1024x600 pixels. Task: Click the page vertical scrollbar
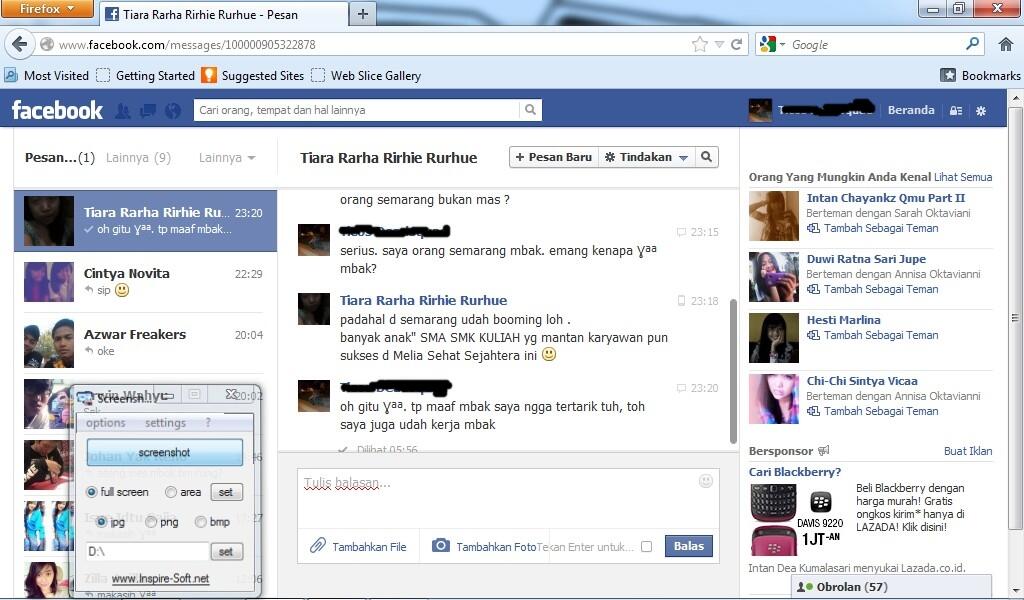click(x=1015, y=318)
